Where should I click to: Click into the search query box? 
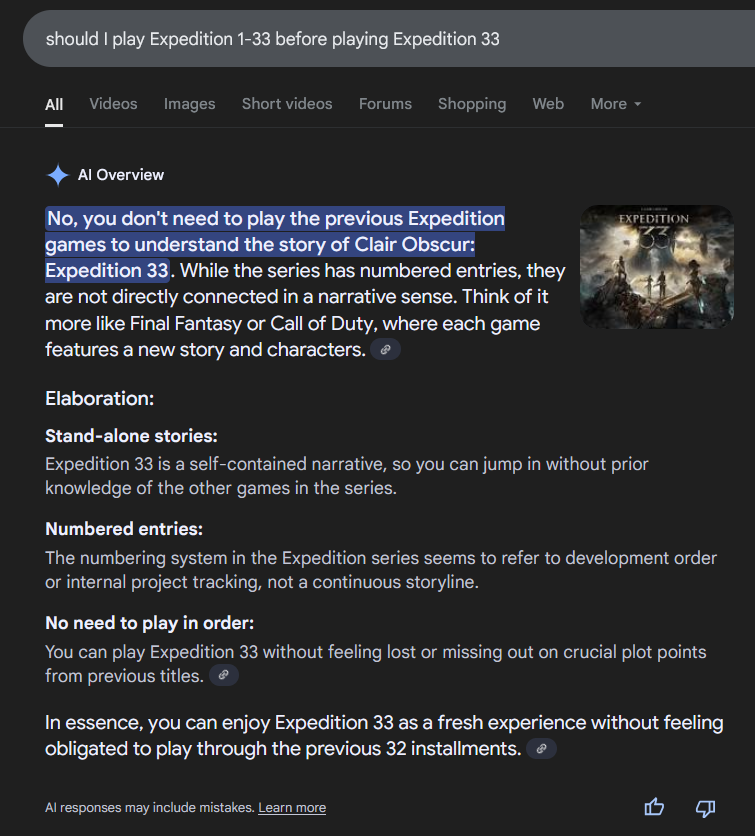point(389,39)
